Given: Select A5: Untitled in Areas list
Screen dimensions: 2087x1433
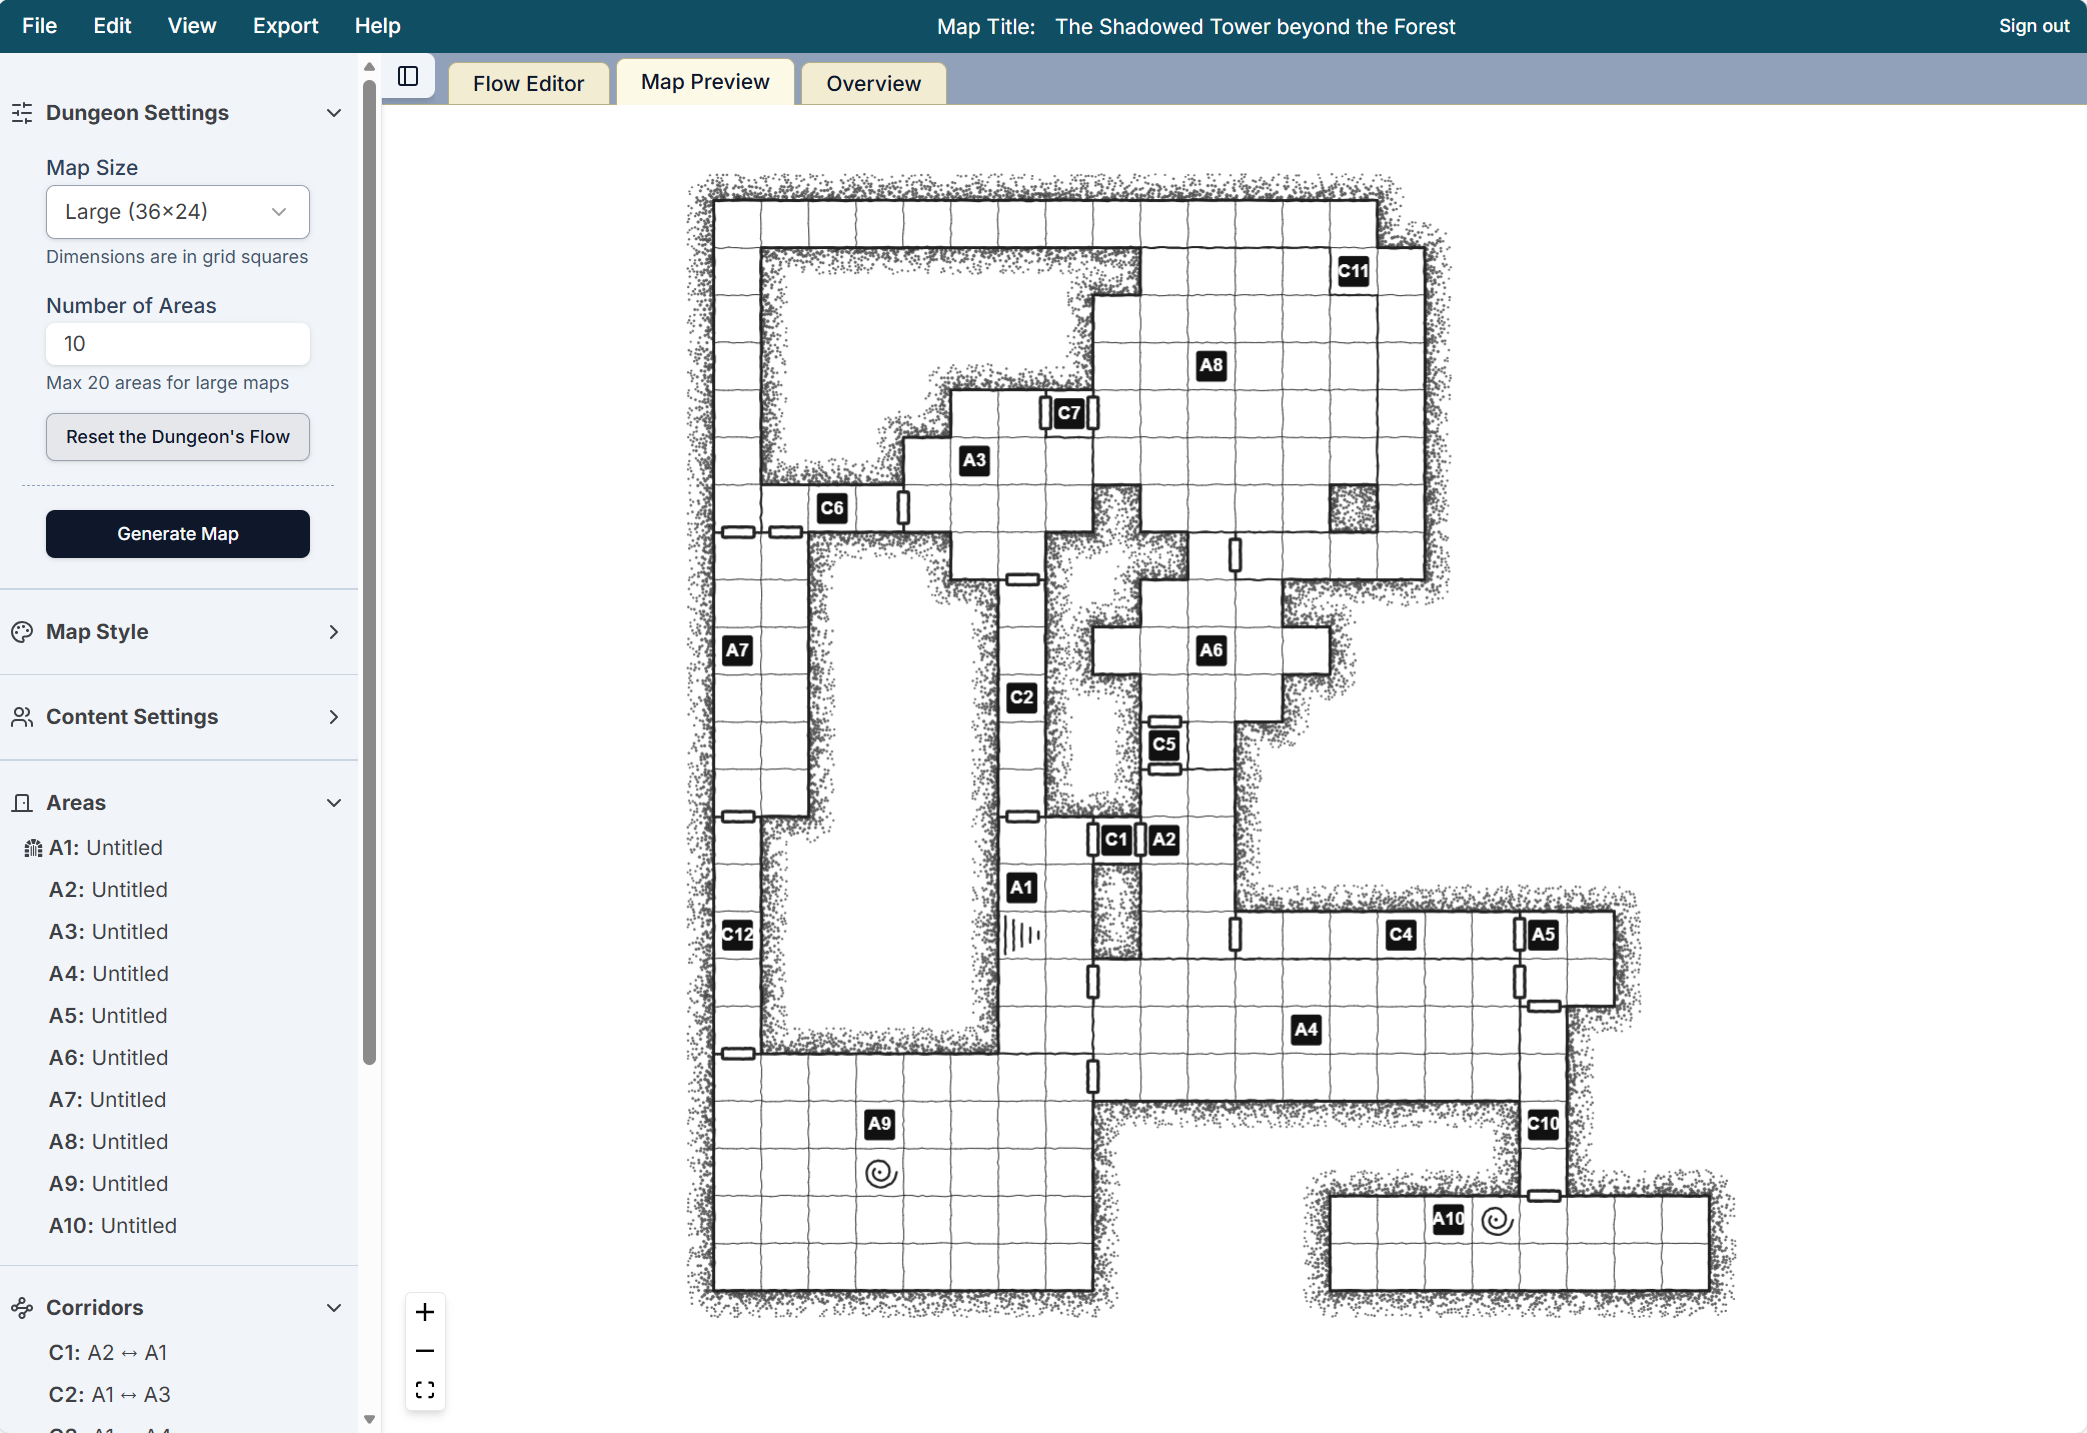Looking at the screenshot, I should click(108, 1016).
